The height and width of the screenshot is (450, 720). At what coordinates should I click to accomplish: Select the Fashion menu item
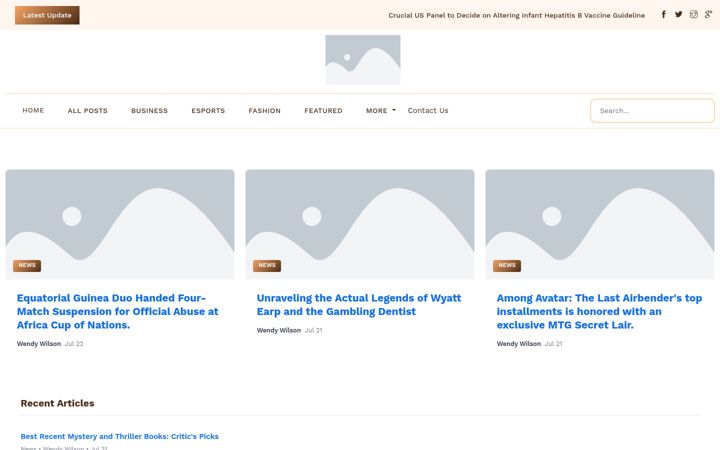point(264,111)
